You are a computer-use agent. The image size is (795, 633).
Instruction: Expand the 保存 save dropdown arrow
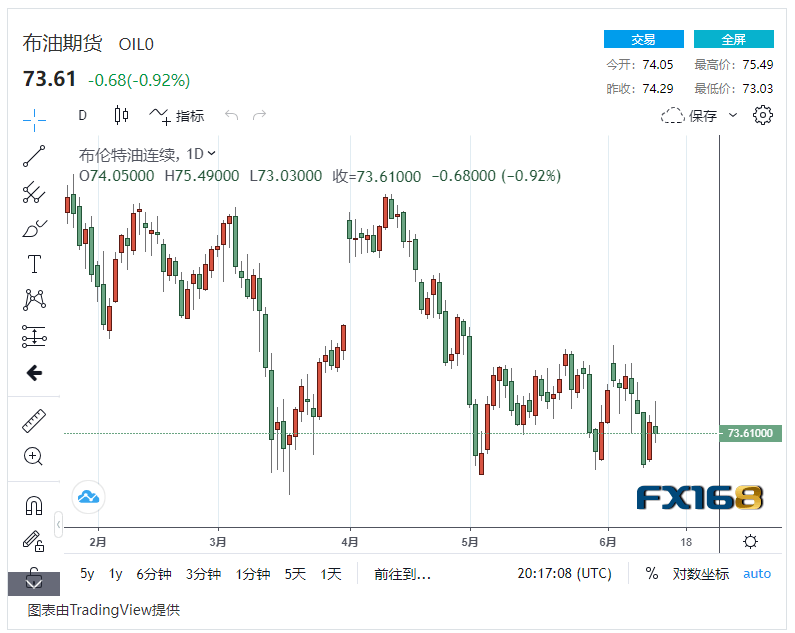[x=733, y=115]
